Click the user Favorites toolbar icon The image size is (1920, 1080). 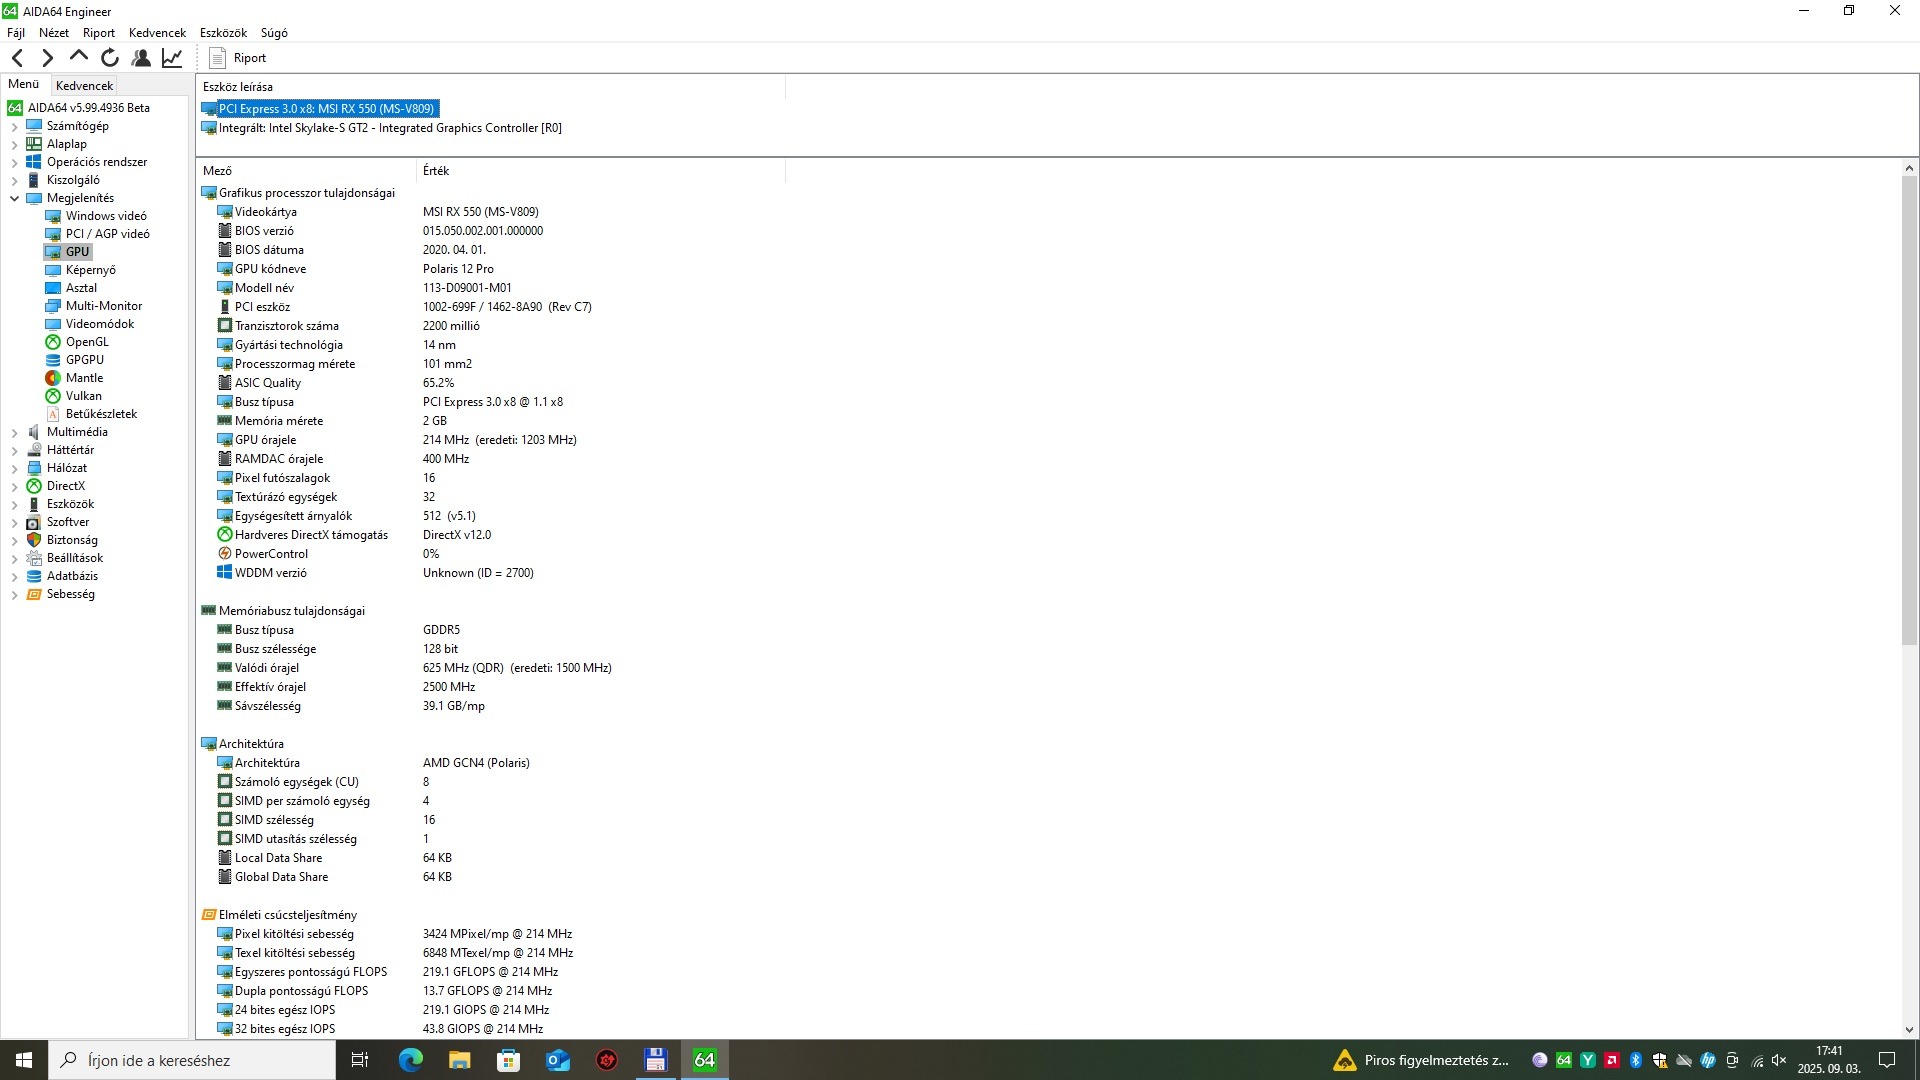pyautogui.click(x=141, y=58)
